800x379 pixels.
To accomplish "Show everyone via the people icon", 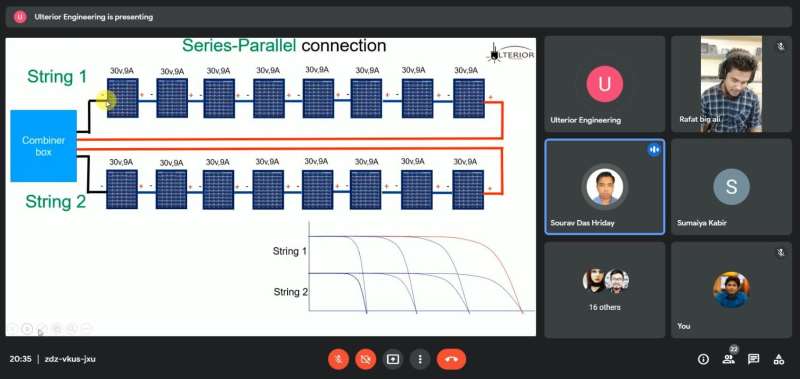I will click(729, 359).
